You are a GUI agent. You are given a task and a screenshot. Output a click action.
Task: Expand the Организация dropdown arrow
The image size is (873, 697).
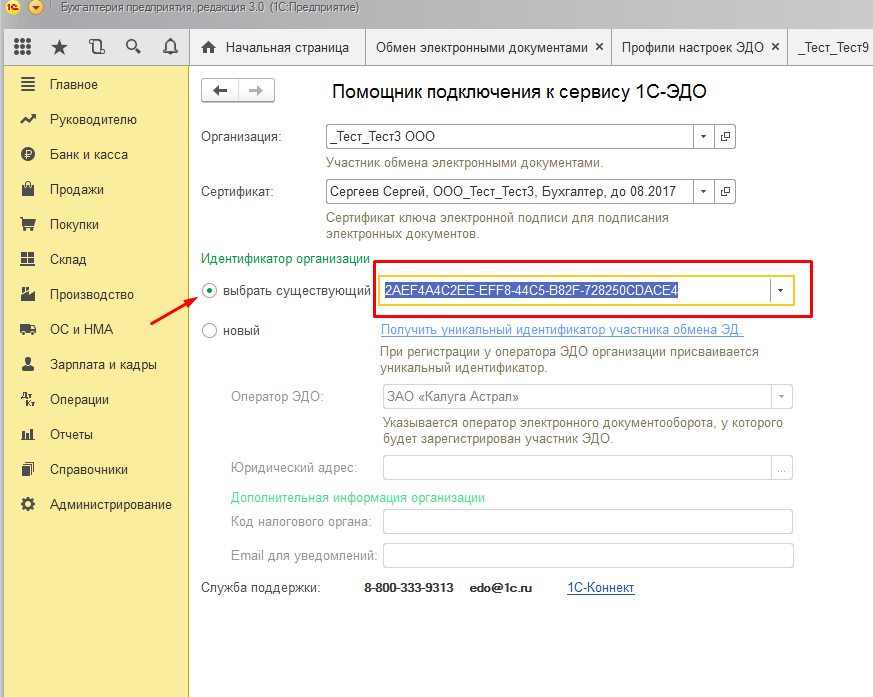[704, 136]
